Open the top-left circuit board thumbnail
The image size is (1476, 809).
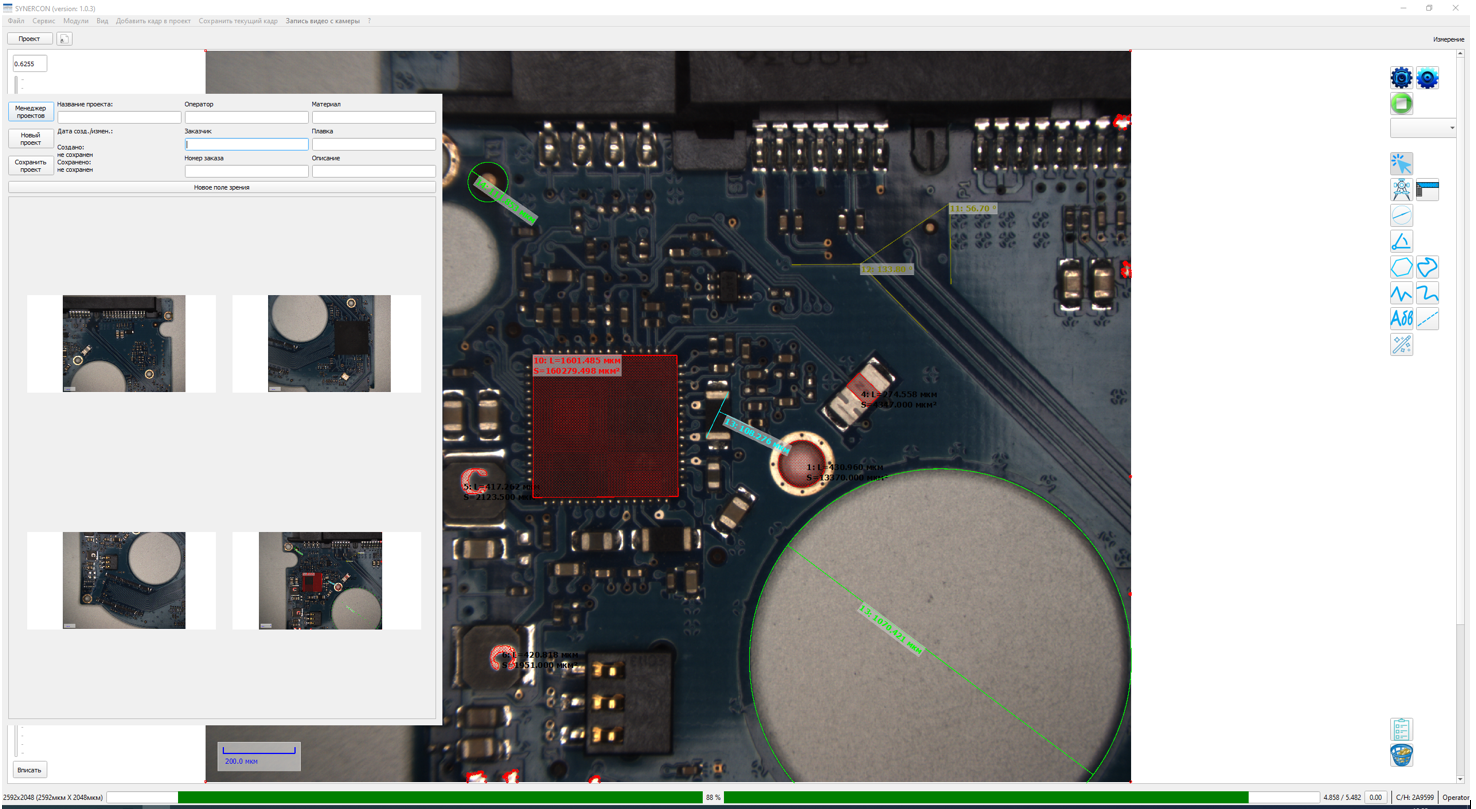(124, 343)
